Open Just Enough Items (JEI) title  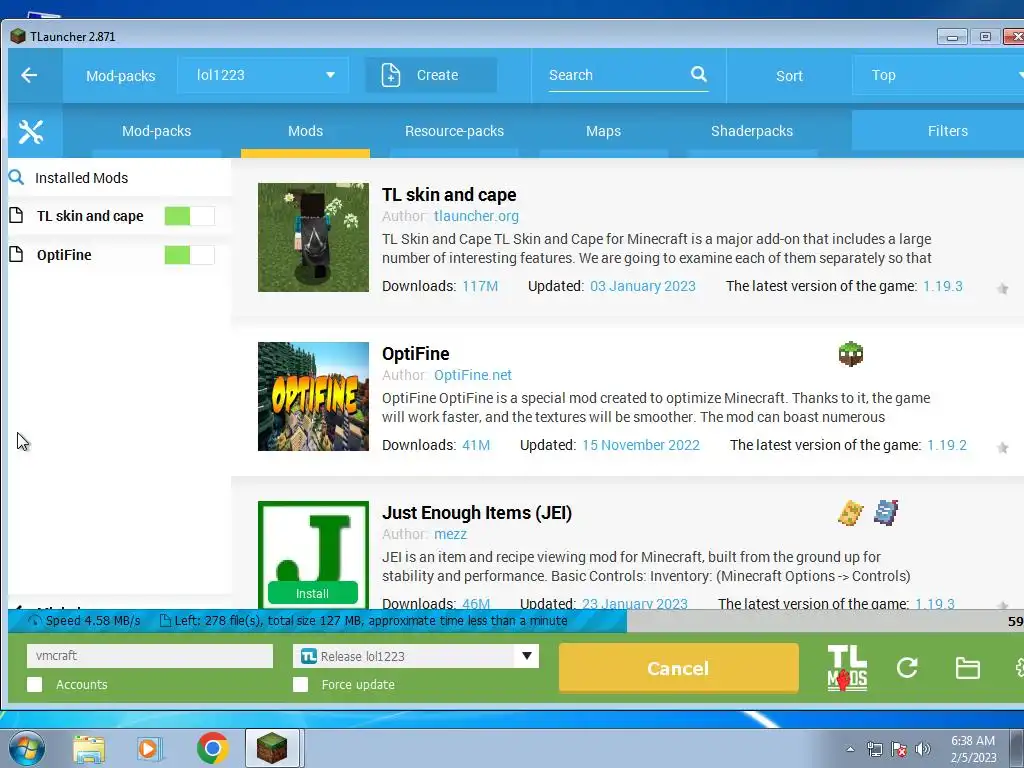click(477, 513)
